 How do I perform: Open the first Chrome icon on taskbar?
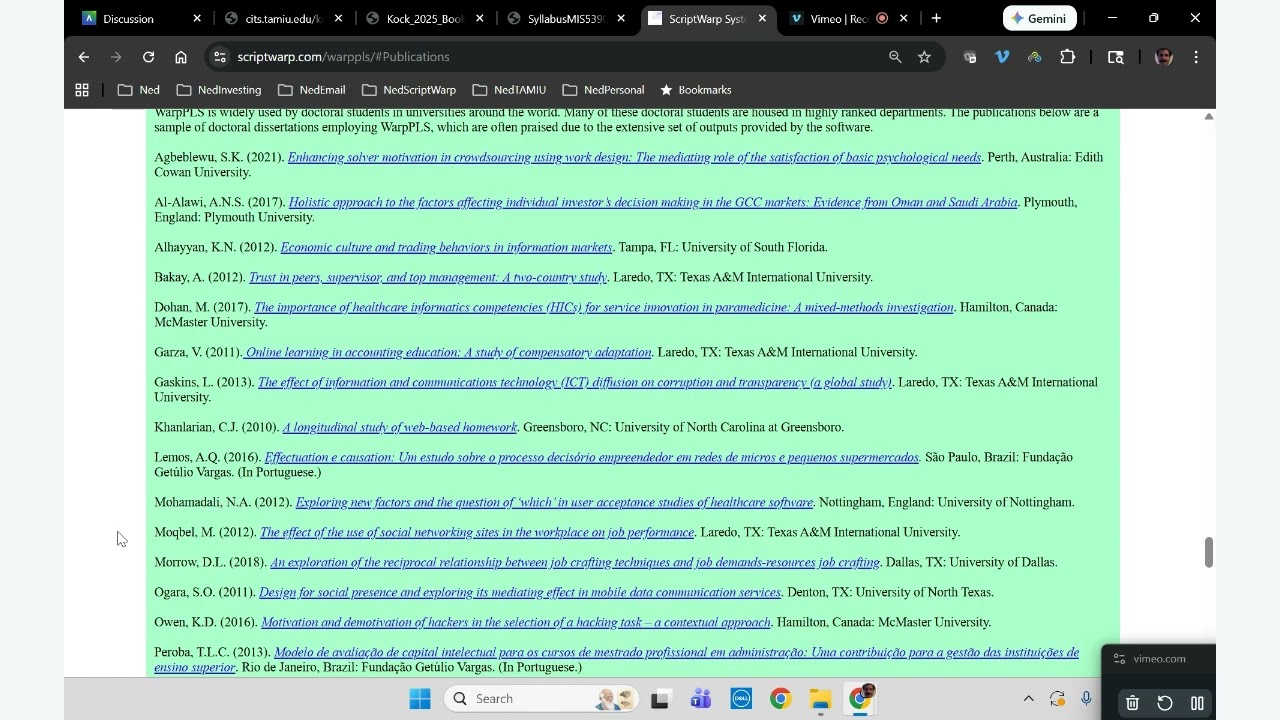tap(780, 699)
